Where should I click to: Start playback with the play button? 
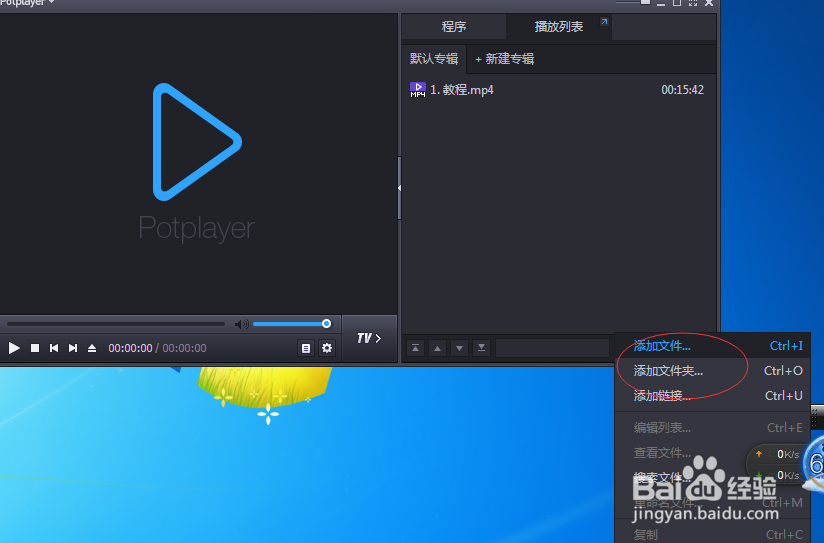(14, 348)
